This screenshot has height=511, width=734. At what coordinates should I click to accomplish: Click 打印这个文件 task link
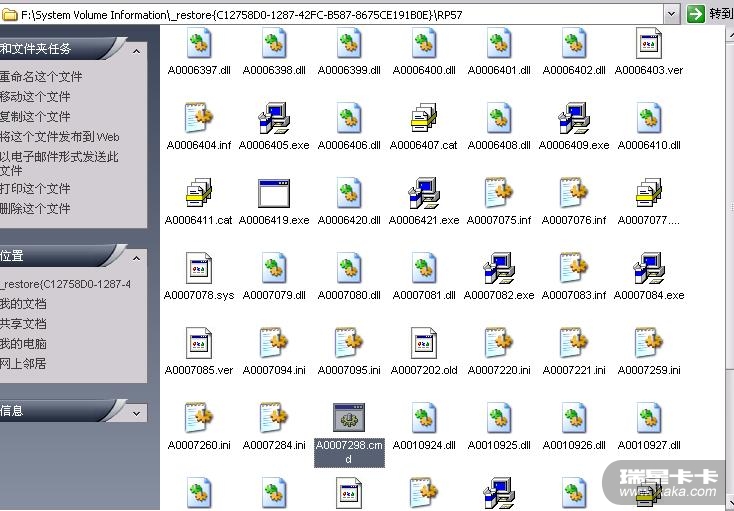pos(35,189)
